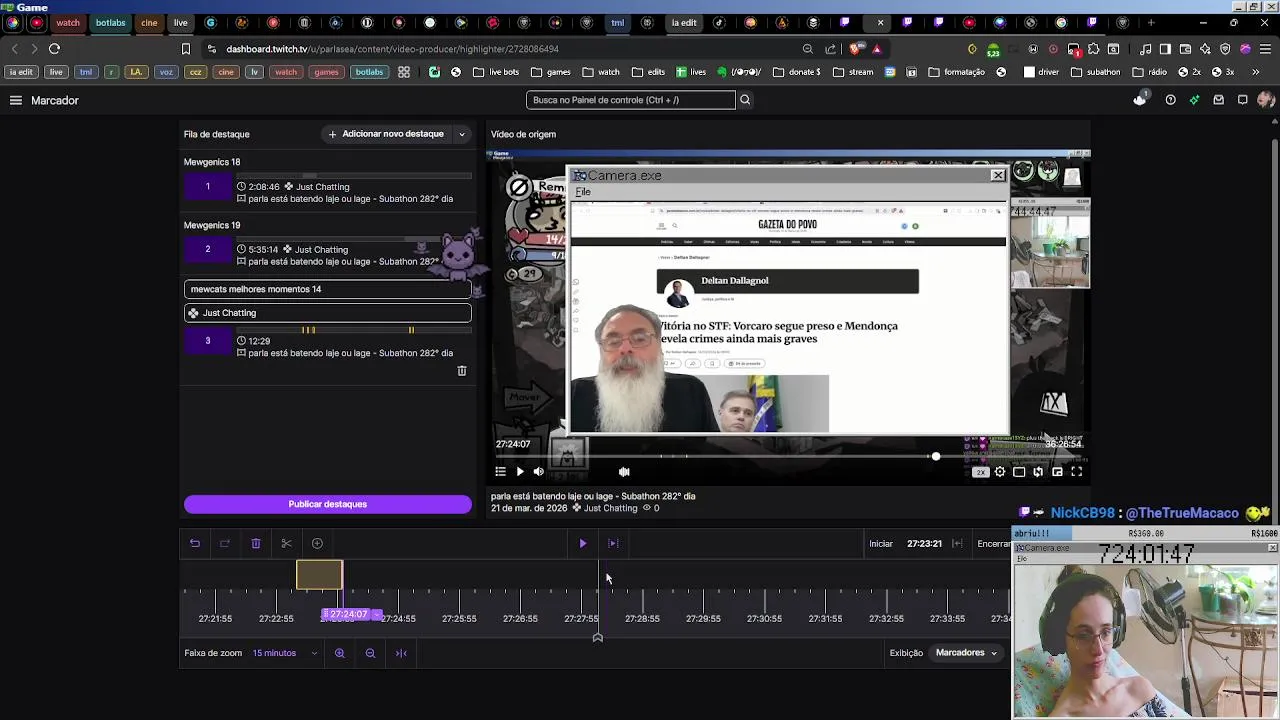Viewport: 1280px width, 720px height.
Task: Toggle theatre mode in video player
Action: (1019, 472)
